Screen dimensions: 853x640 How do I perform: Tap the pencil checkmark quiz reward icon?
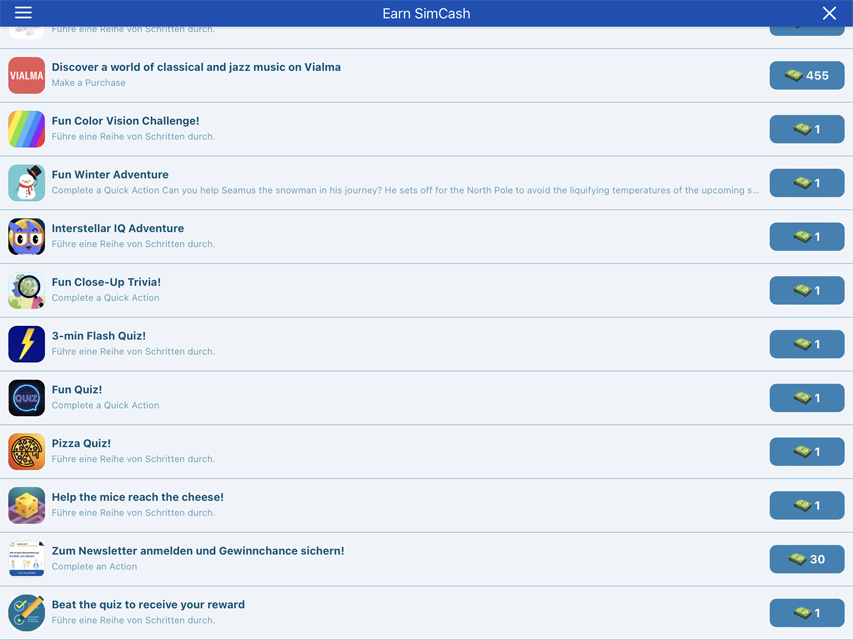click(x=27, y=613)
